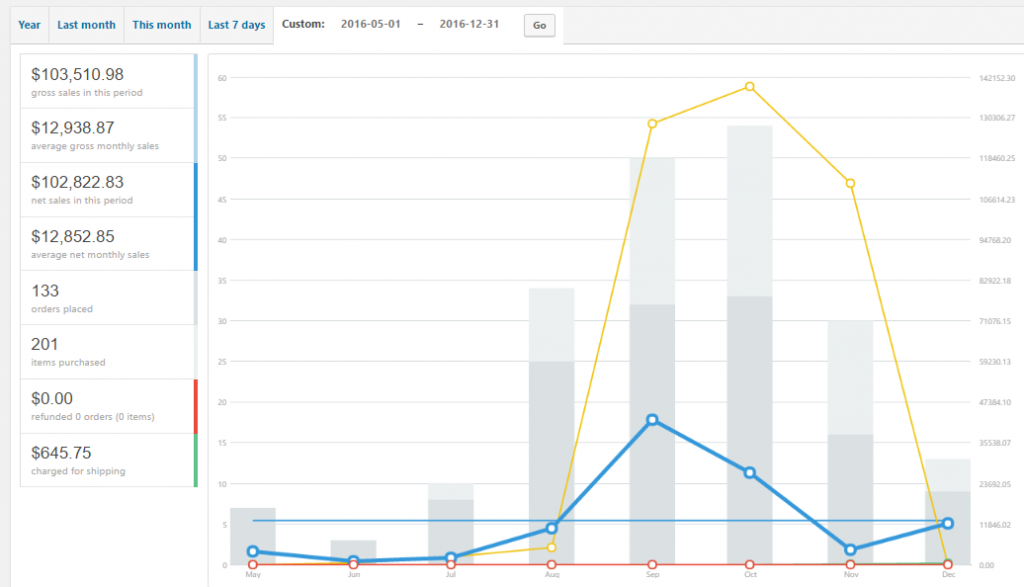Highlight average net monthly sales legend
The height and width of the screenshot is (587, 1024).
click(108, 244)
